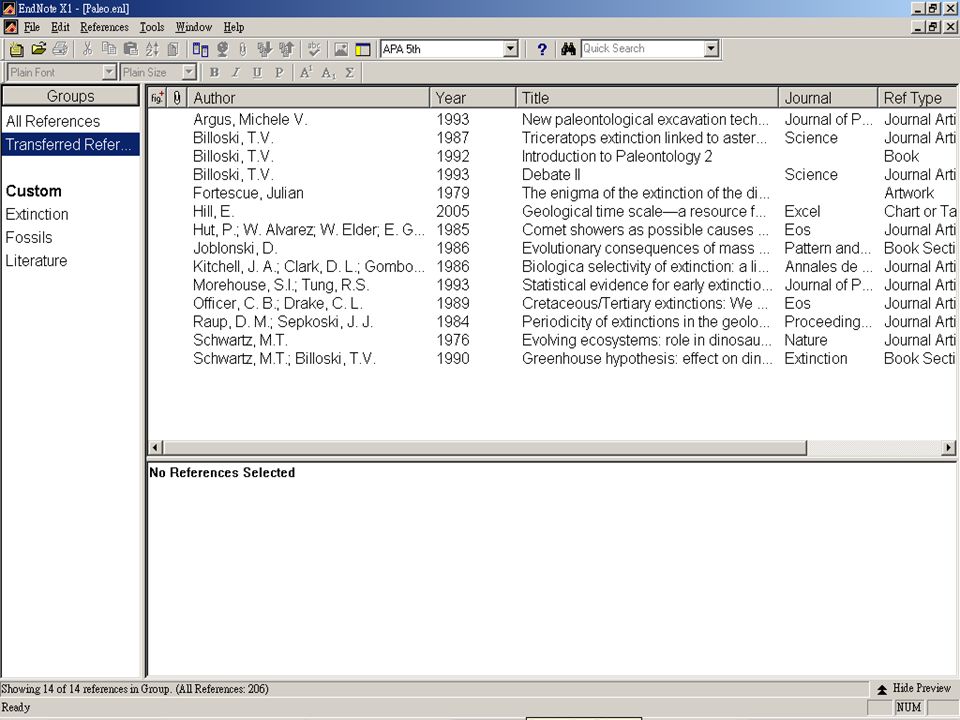Click the Paste clipboard icon
The height and width of the screenshot is (720, 960).
click(x=130, y=49)
